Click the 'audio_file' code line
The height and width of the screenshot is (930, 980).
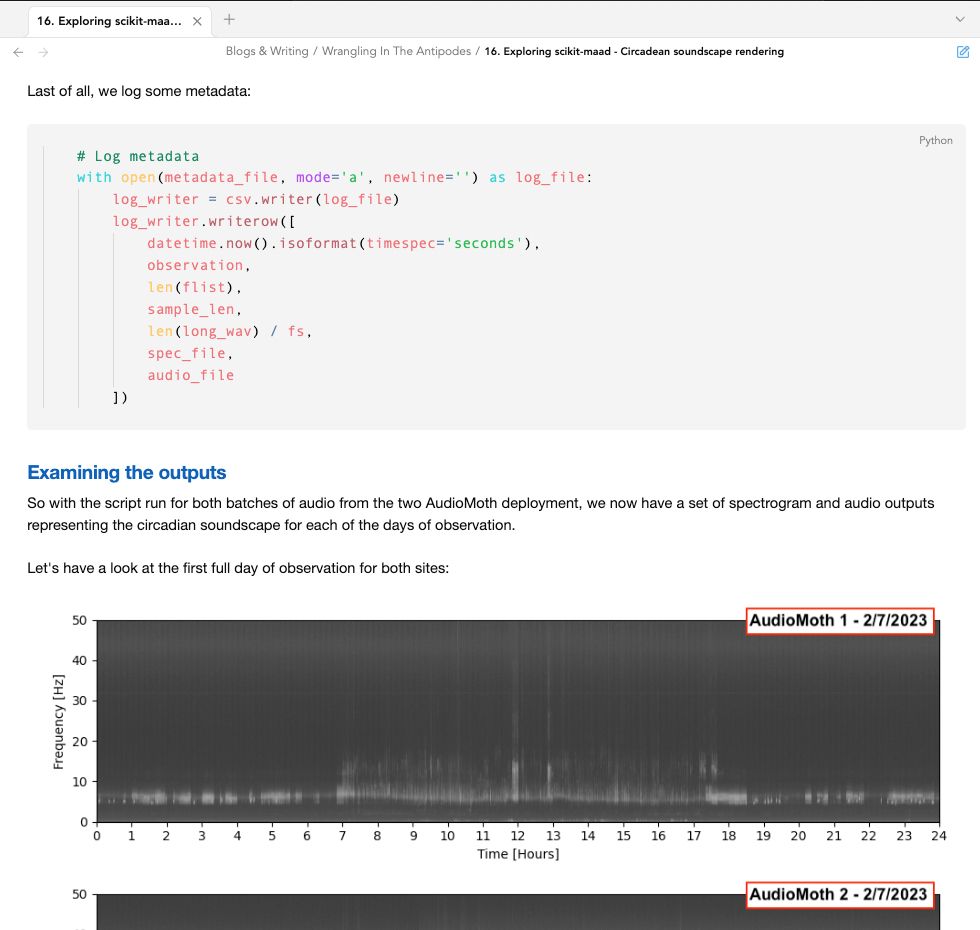coord(191,376)
